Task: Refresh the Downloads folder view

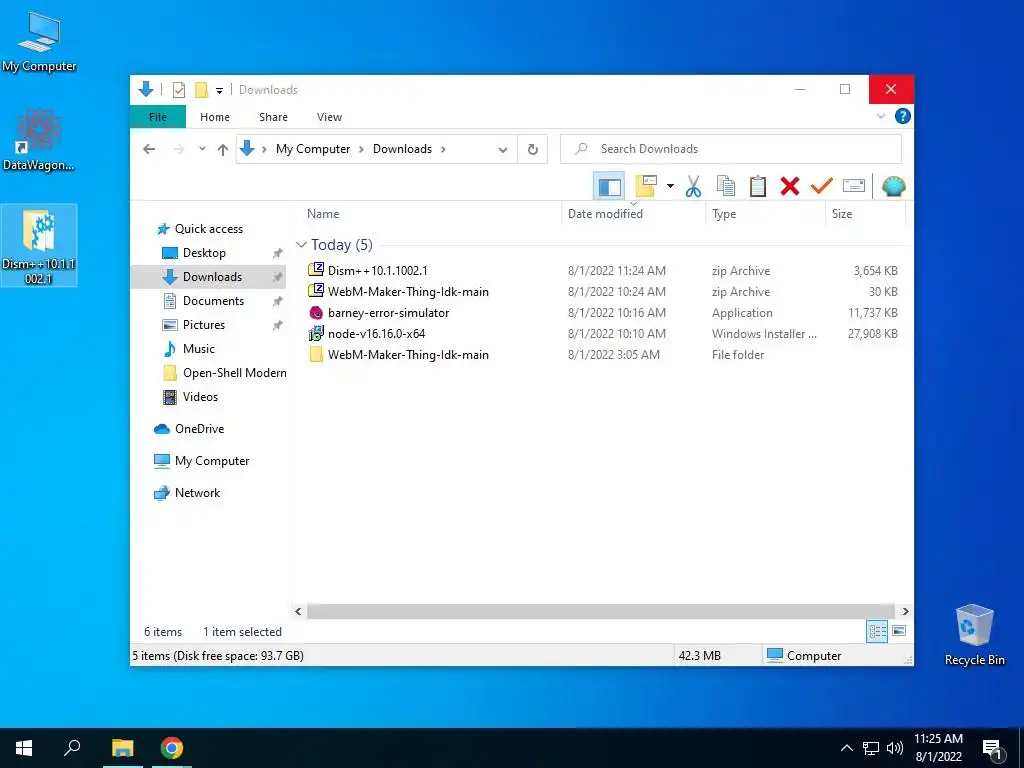Action: [533, 150]
